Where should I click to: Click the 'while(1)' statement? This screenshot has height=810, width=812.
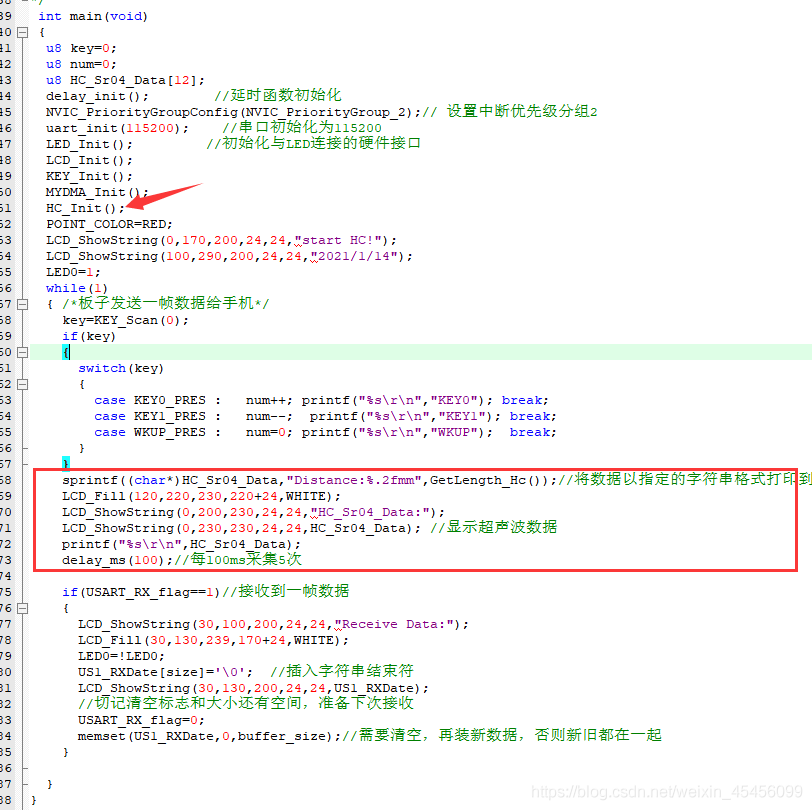77,288
